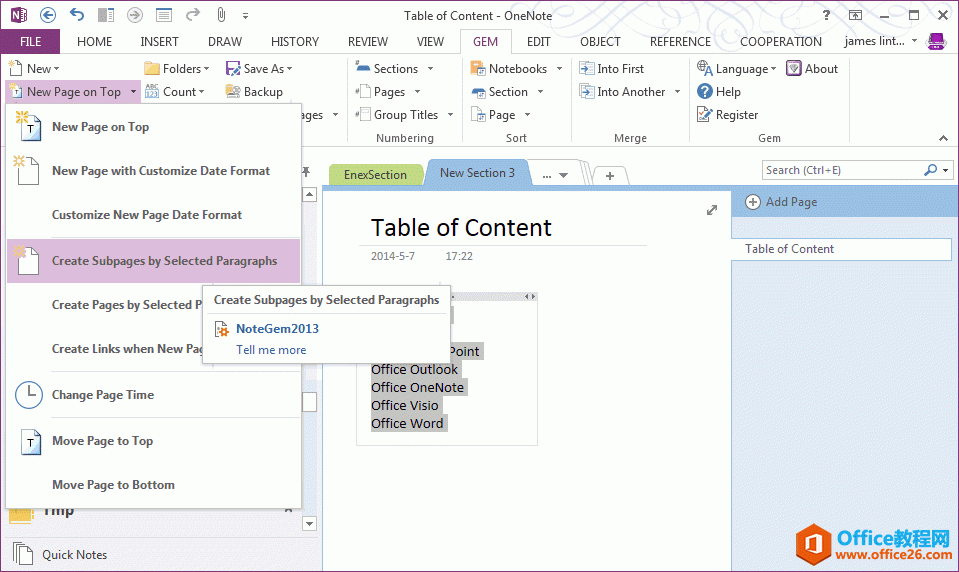The image size is (959, 572).
Task: Switch to the EnexSection tab
Action: click(375, 174)
